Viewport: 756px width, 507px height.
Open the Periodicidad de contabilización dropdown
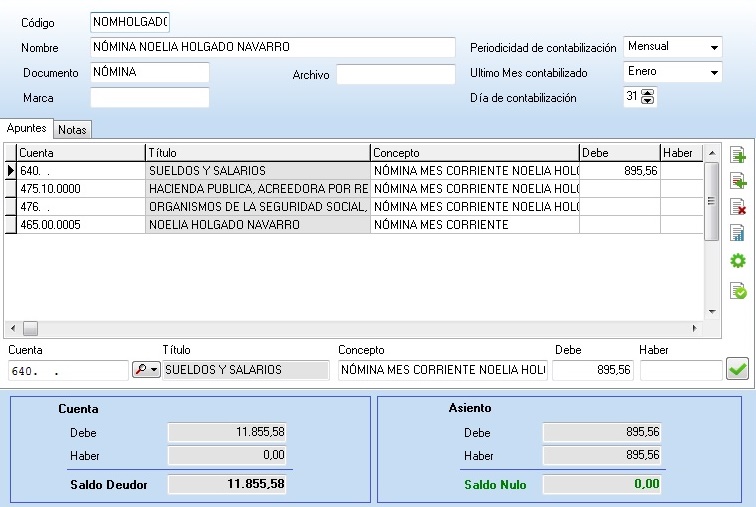(x=714, y=47)
